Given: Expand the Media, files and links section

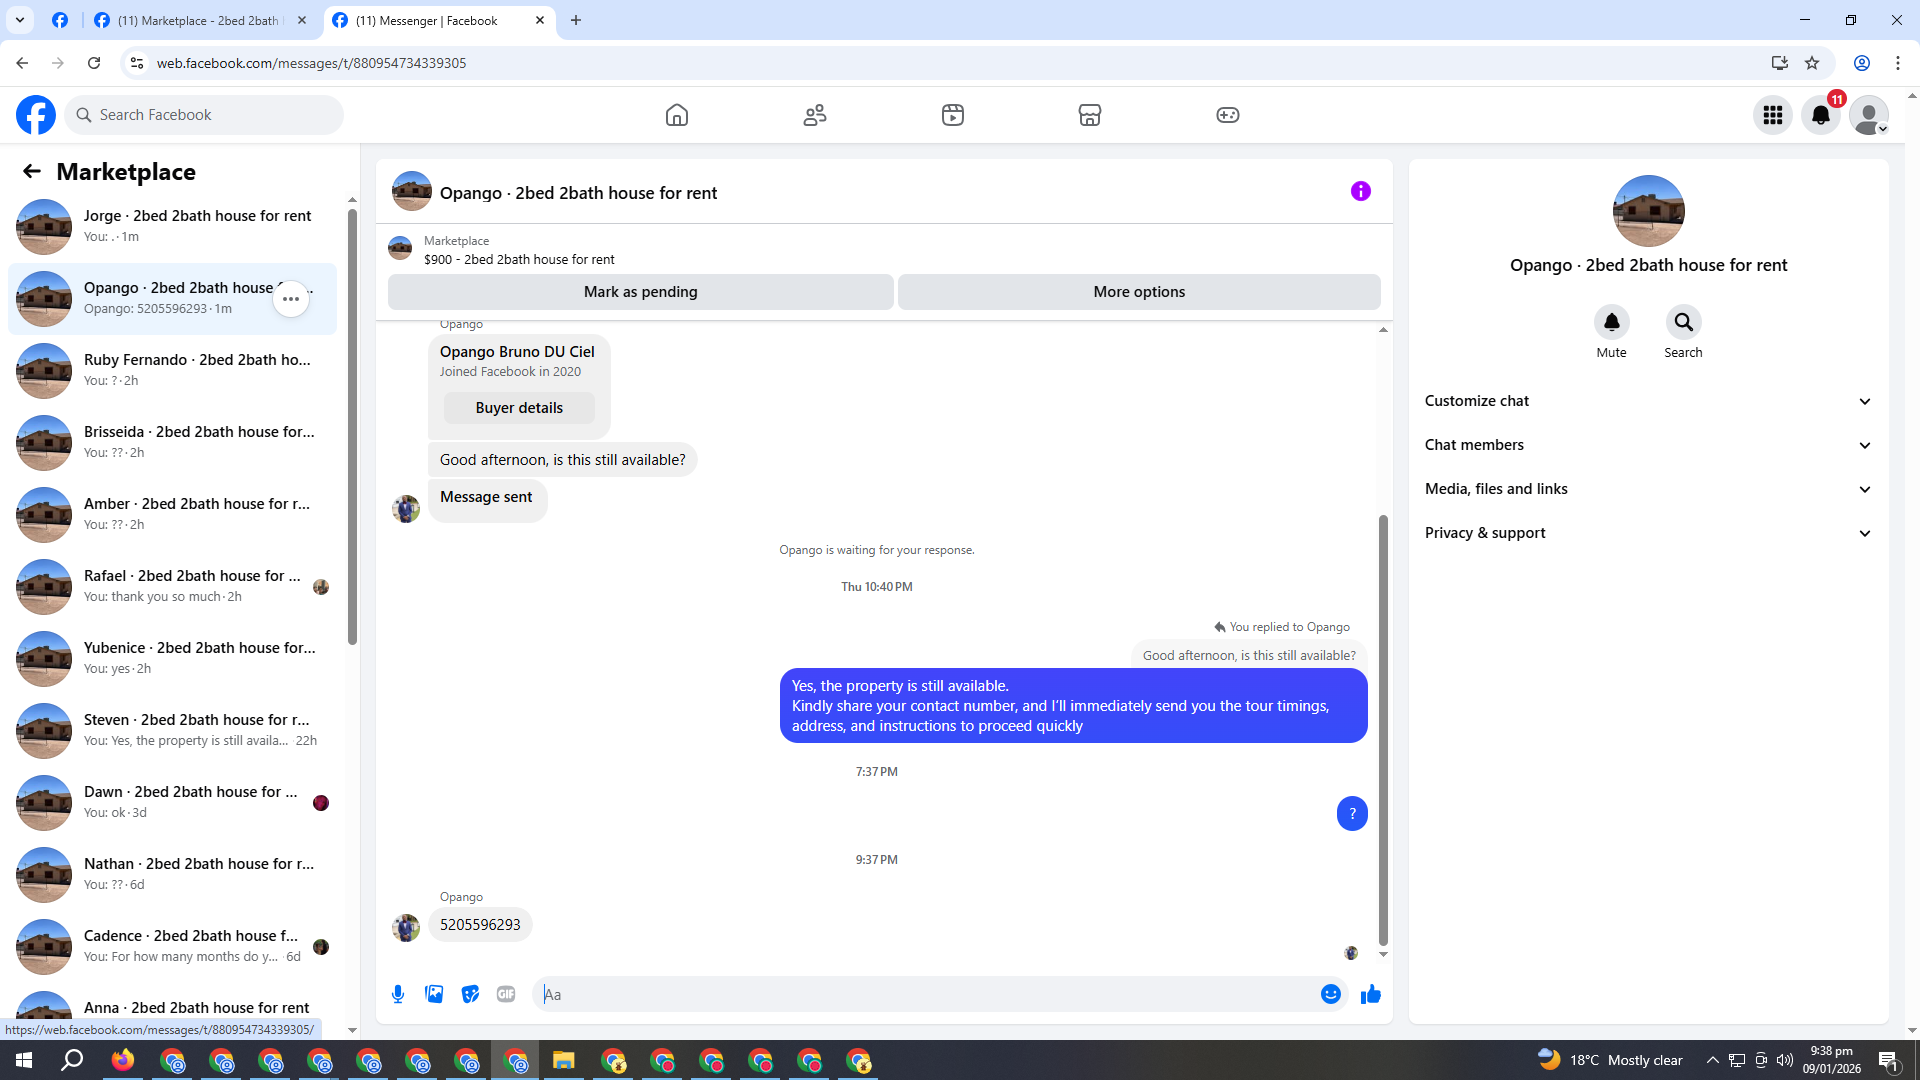Looking at the screenshot, I should pyautogui.click(x=1648, y=489).
